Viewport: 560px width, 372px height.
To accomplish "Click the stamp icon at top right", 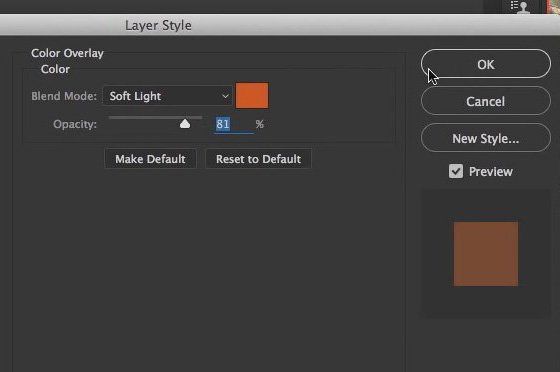I will 520,6.
